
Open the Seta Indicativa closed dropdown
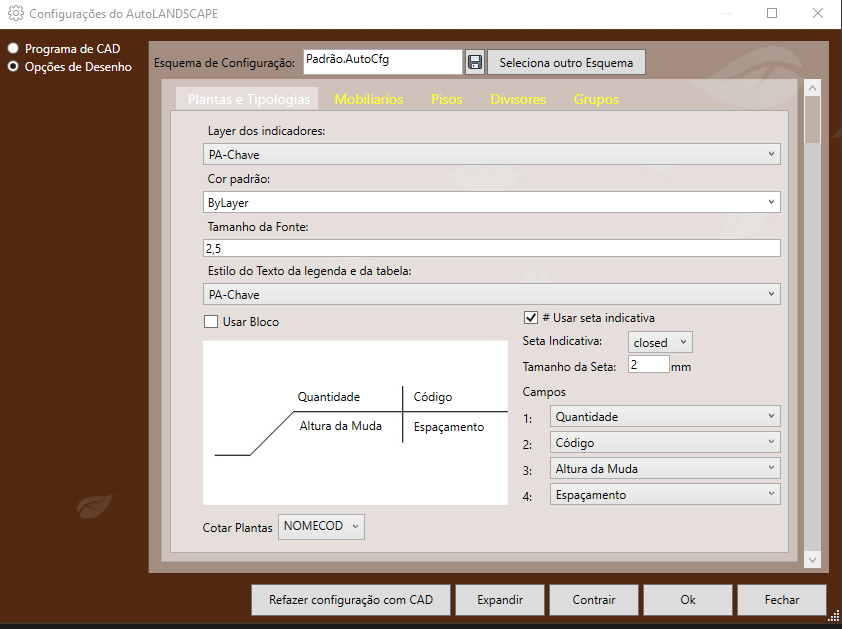point(660,343)
